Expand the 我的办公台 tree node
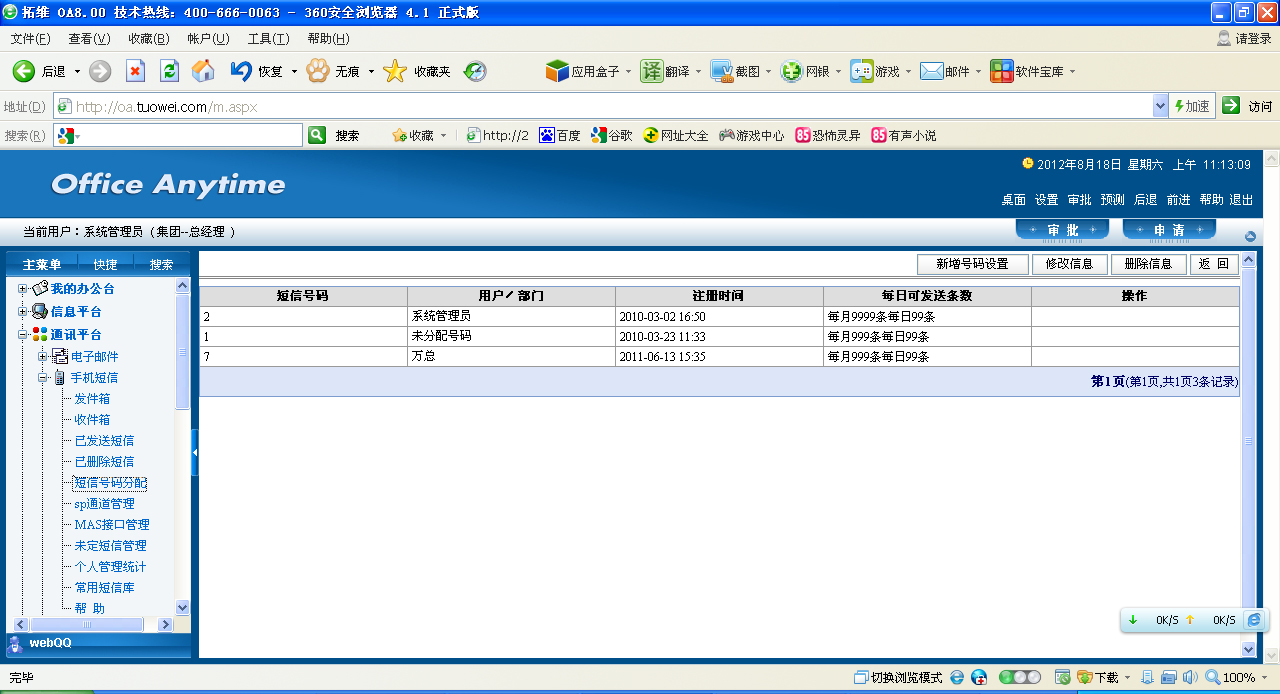 [x=23, y=288]
